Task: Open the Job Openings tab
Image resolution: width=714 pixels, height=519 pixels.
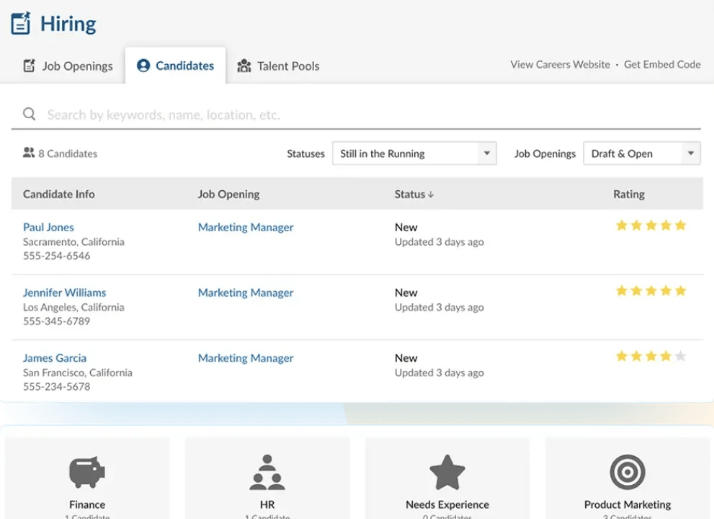Action: (68, 66)
